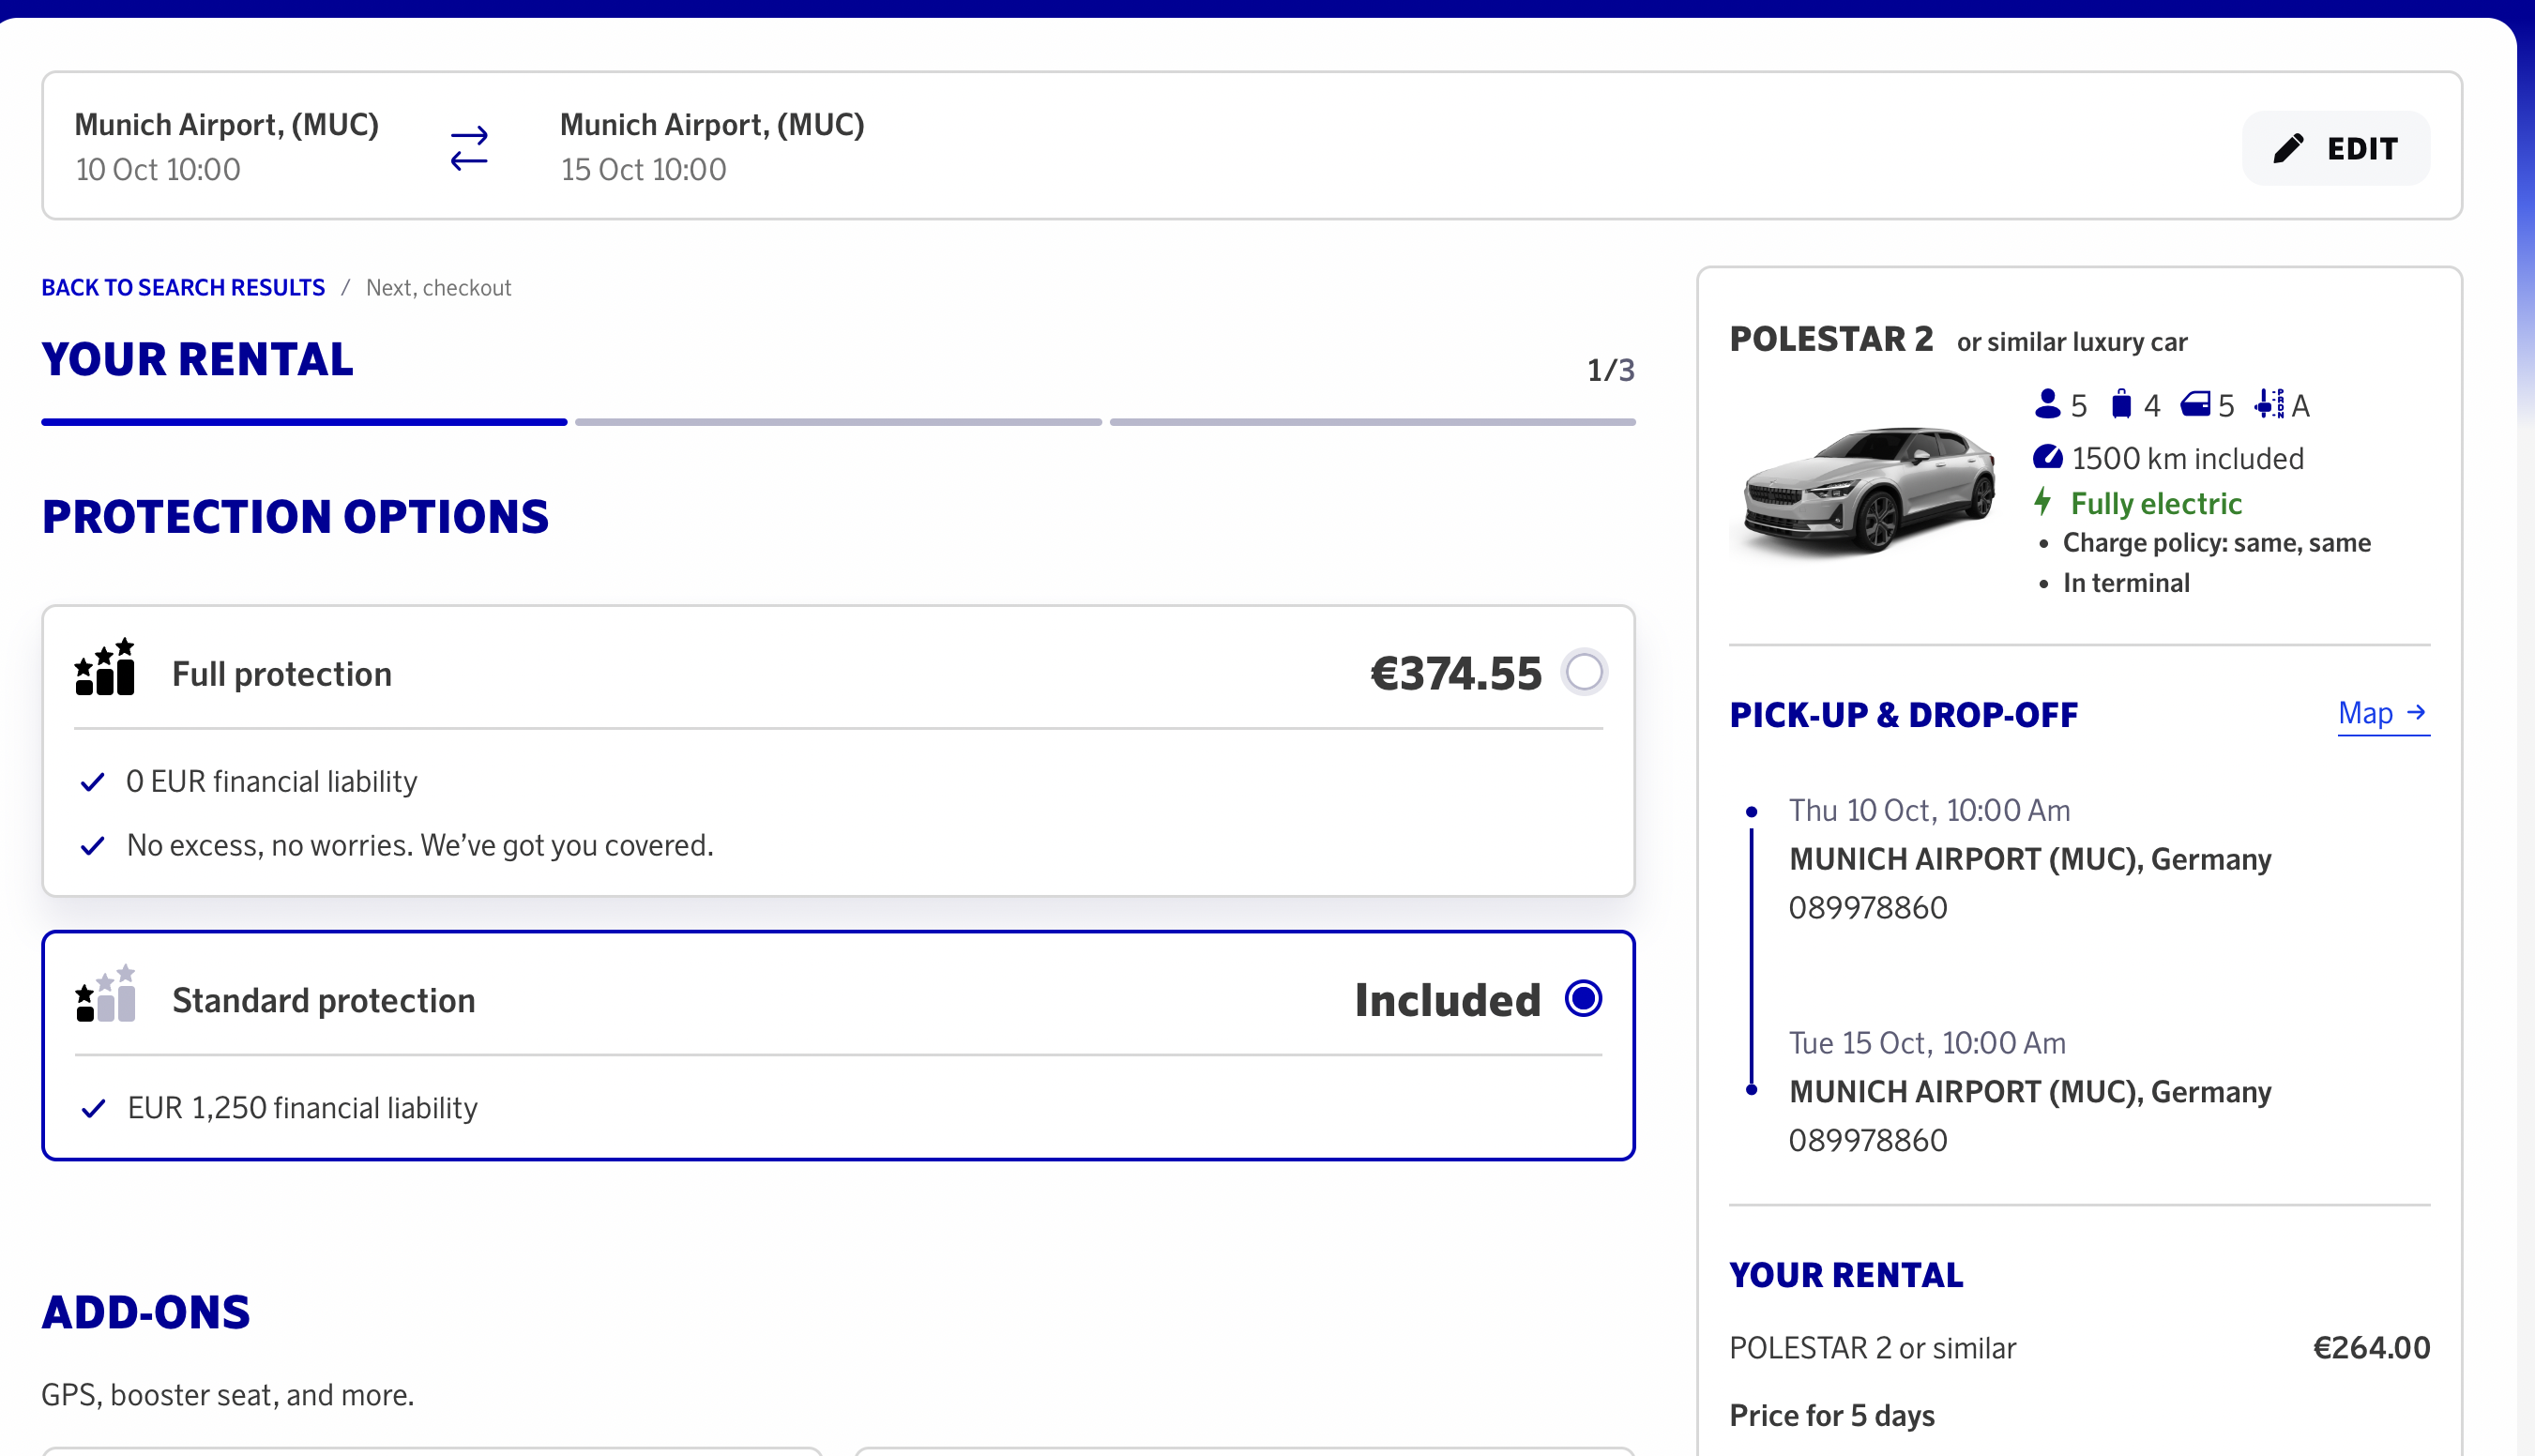The width and height of the screenshot is (2535, 1456).
Task: Click the Full protection stars icon
Action: click(105, 668)
